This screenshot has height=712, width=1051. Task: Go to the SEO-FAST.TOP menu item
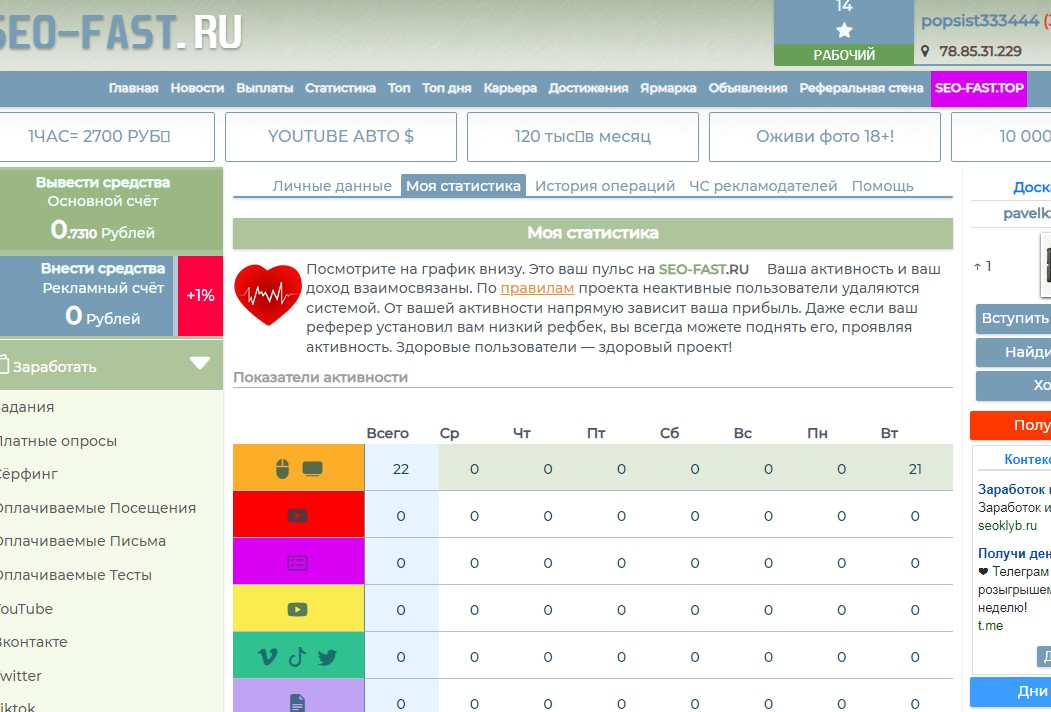click(979, 88)
